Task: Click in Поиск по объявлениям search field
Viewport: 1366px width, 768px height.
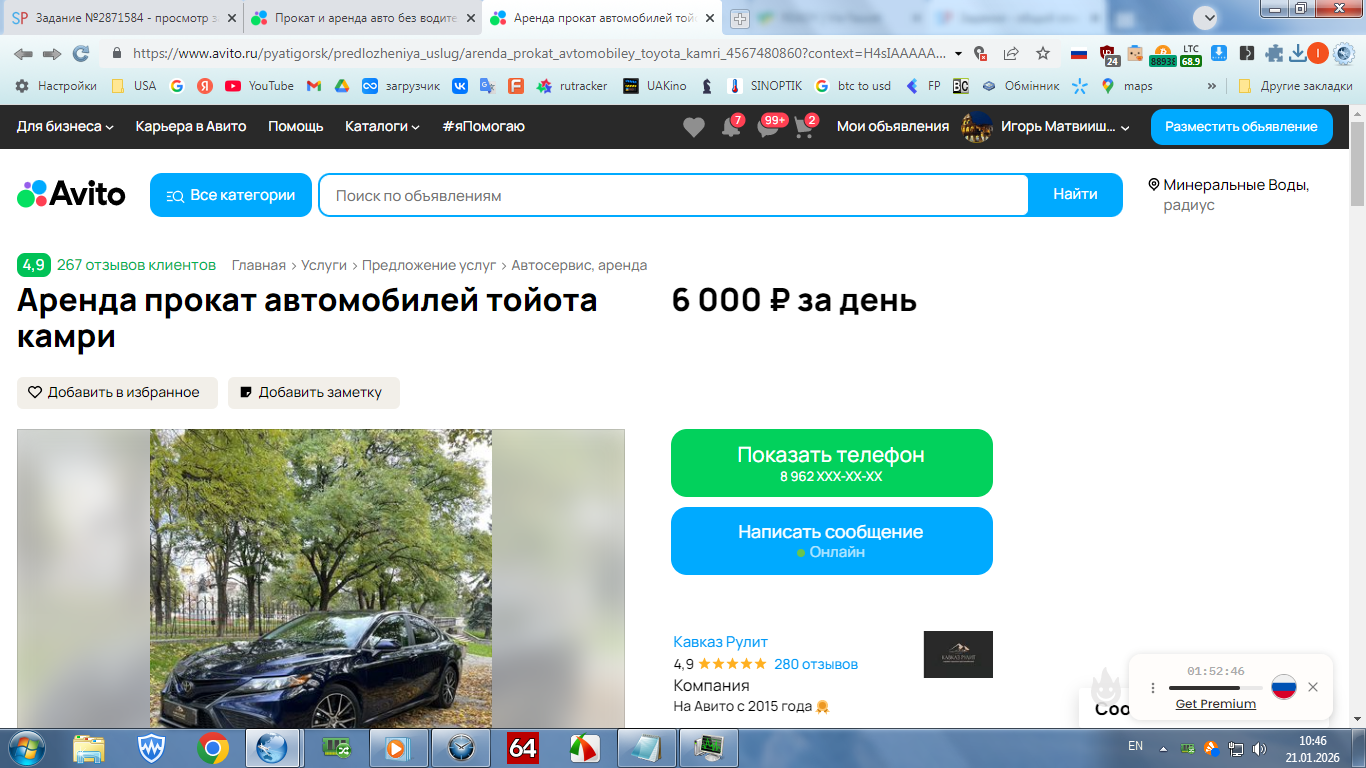Action: click(x=674, y=195)
